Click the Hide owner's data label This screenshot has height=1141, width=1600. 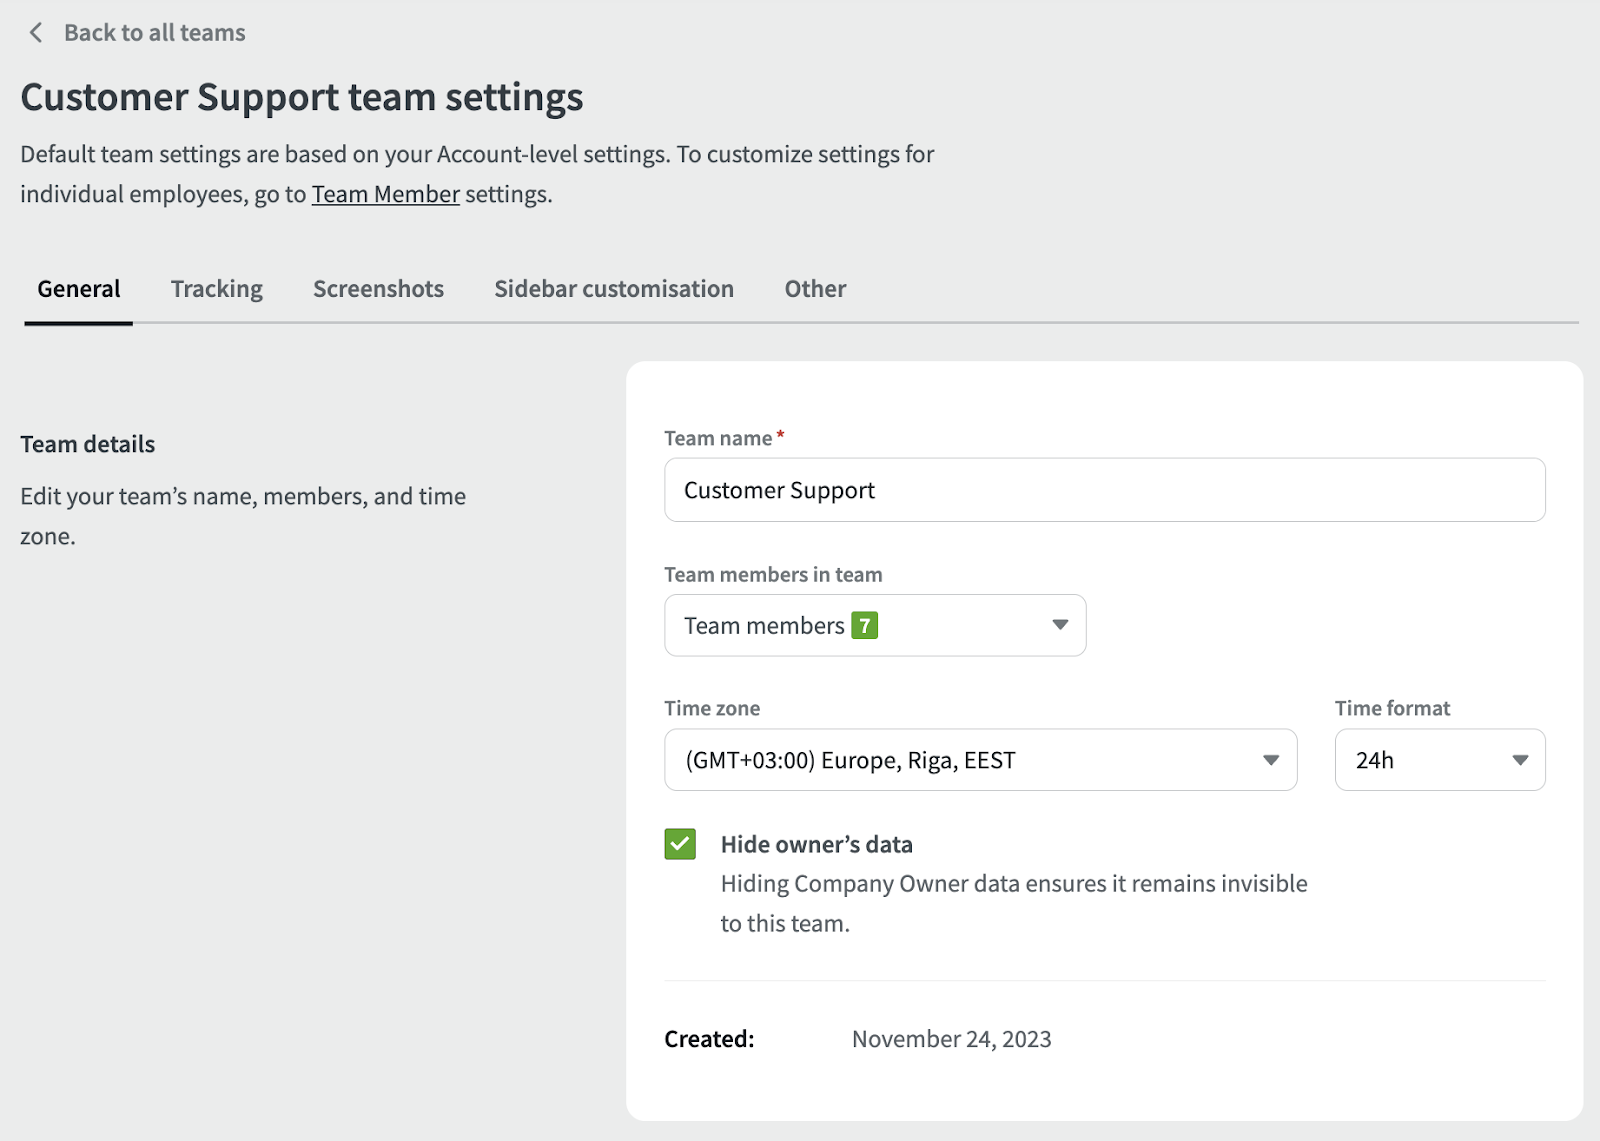pyautogui.click(x=816, y=845)
